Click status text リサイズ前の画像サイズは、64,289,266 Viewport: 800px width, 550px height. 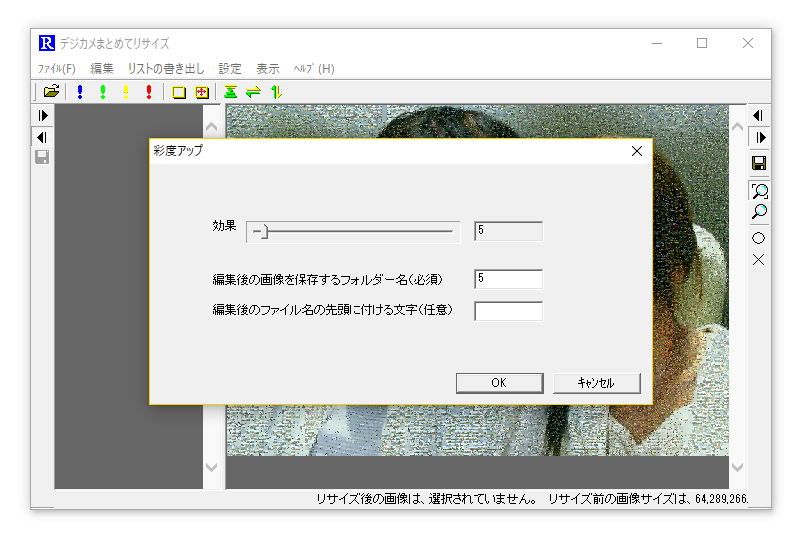[648, 498]
